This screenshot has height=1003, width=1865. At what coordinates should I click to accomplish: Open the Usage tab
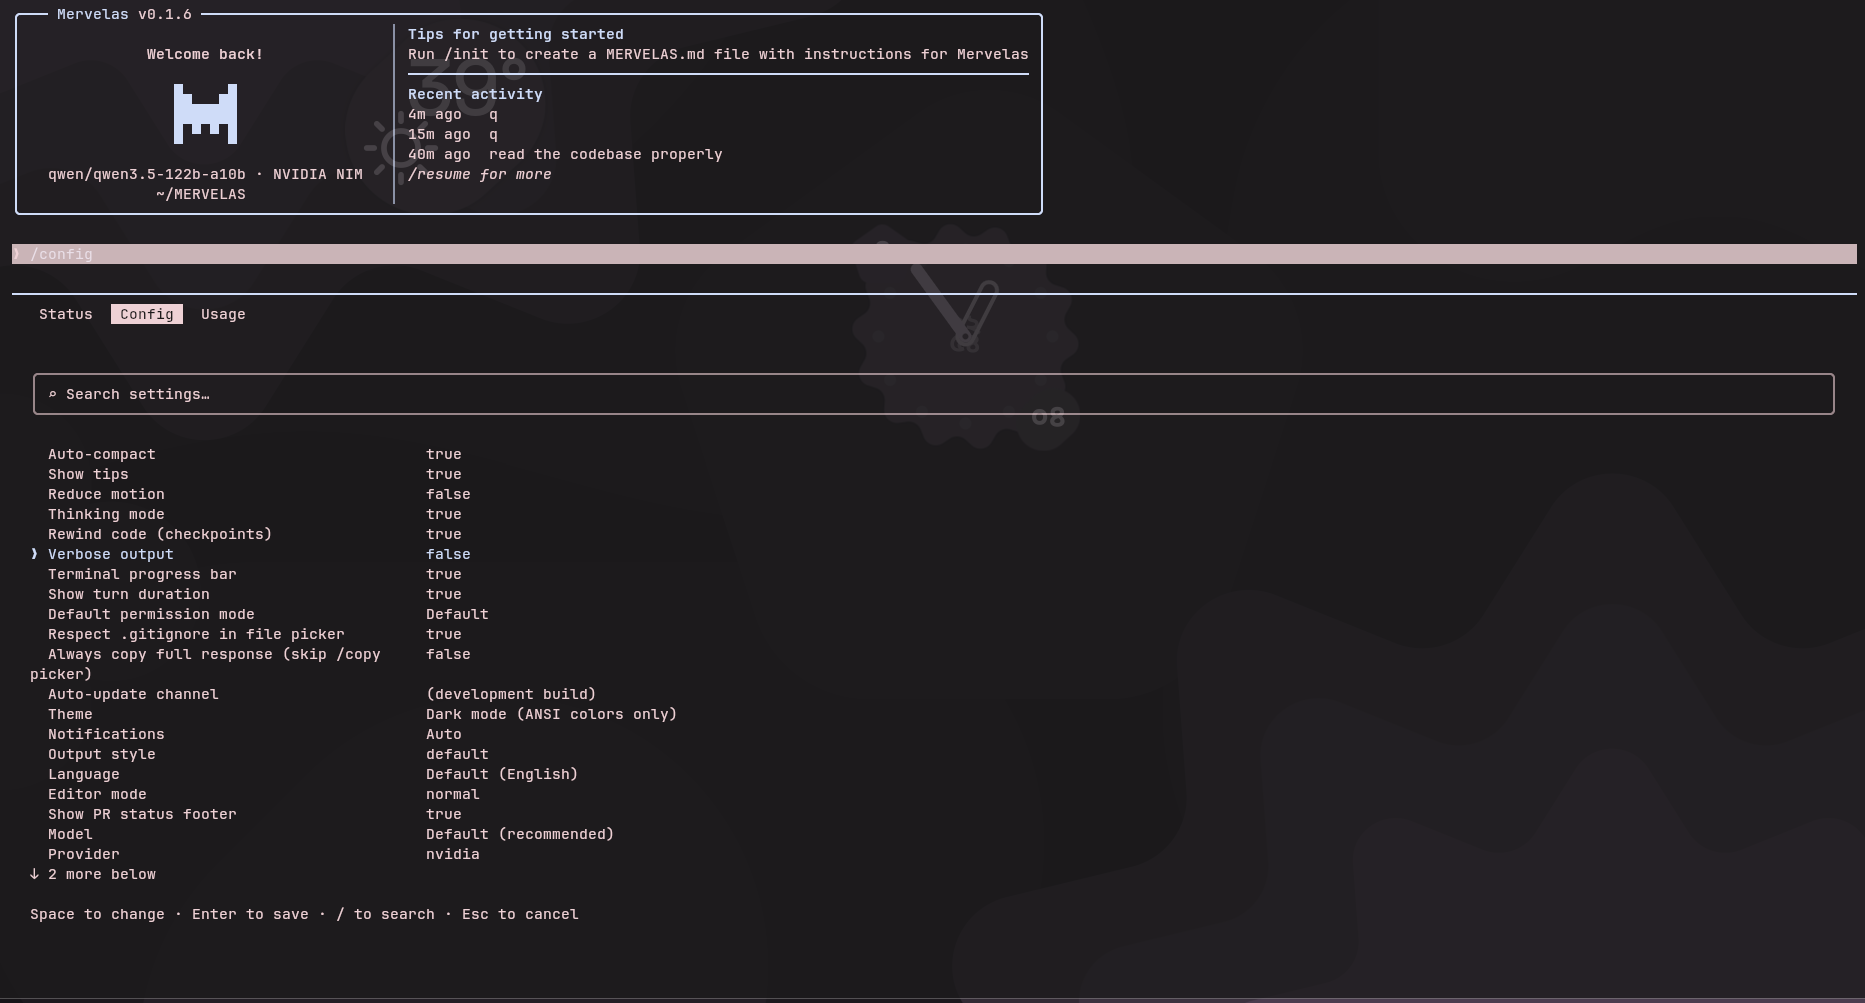coord(222,314)
